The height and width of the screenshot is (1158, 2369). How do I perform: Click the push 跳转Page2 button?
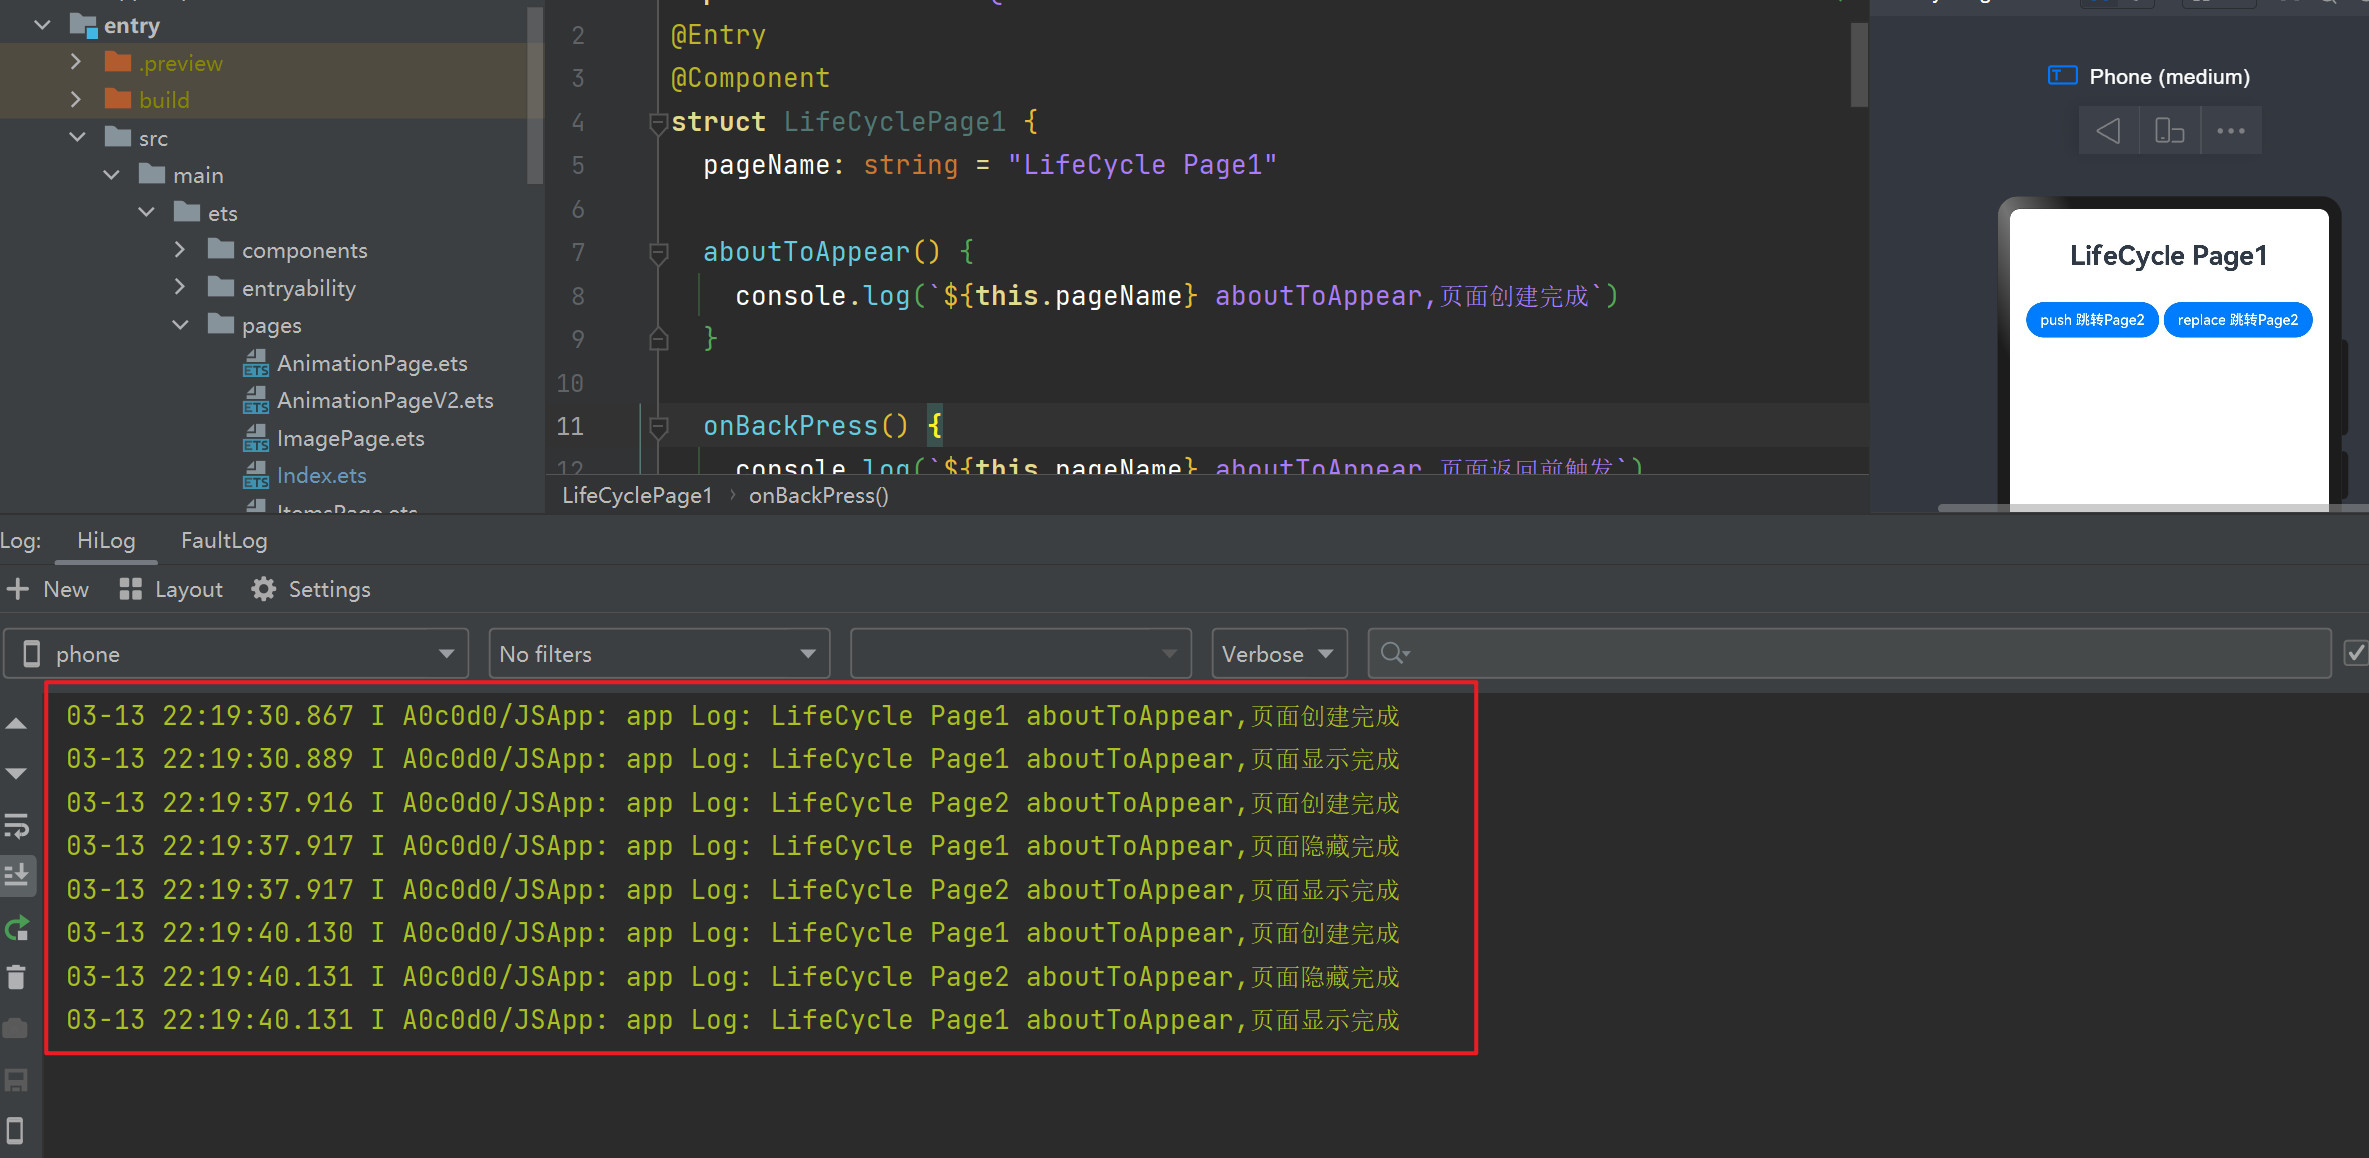[x=2091, y=320]
